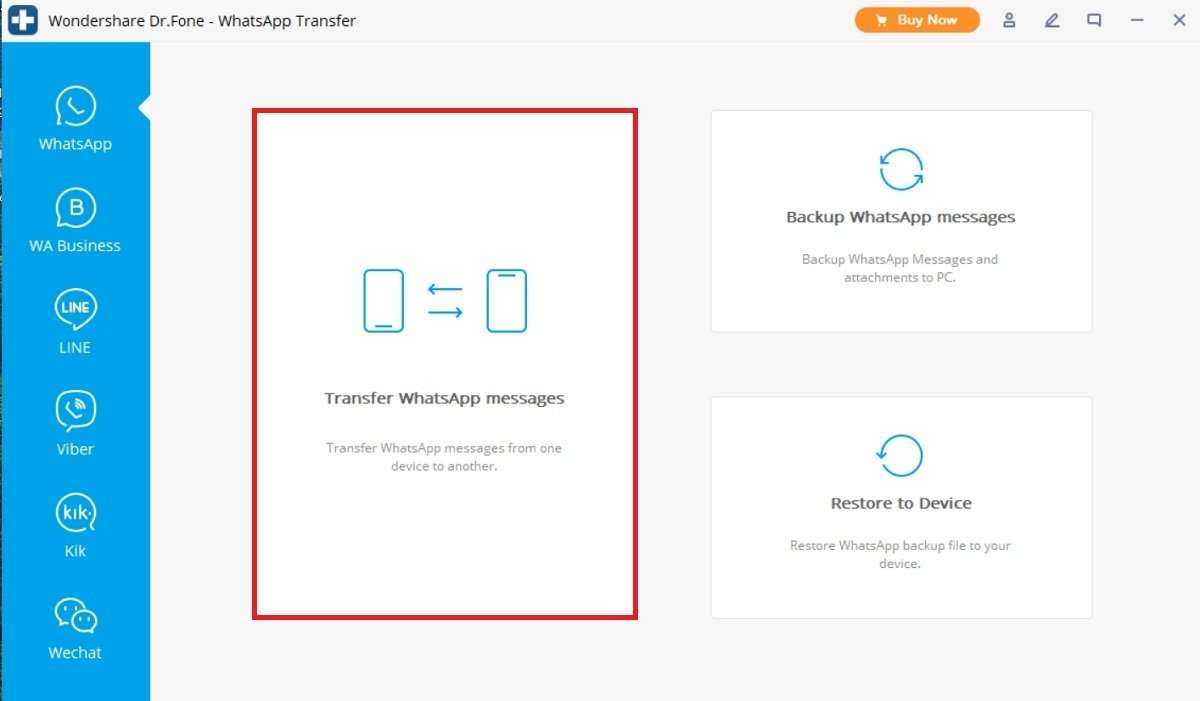The width and height of the screenshot is (1200, 701).
Task: Click the backup circular arrows icon
Action: tap(900, 169)
